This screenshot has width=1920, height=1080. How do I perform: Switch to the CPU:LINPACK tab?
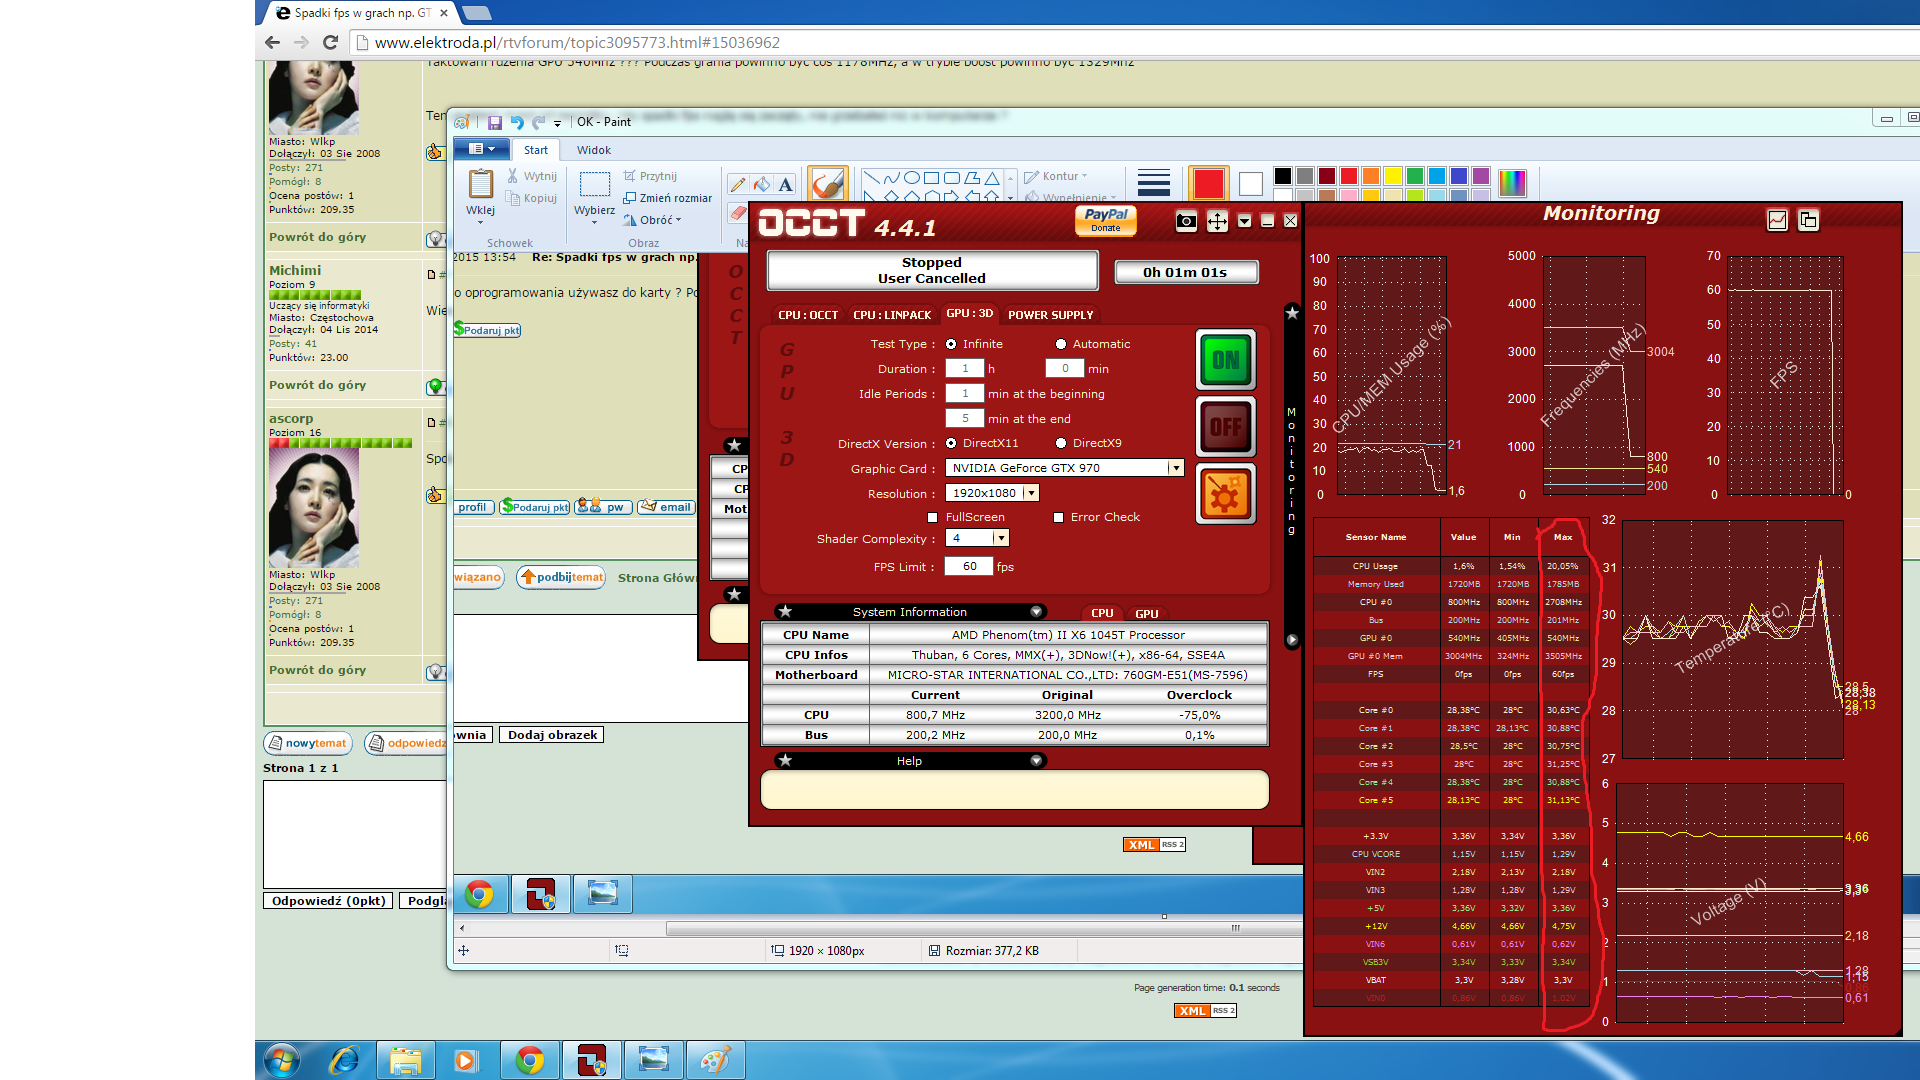[892, 315]
